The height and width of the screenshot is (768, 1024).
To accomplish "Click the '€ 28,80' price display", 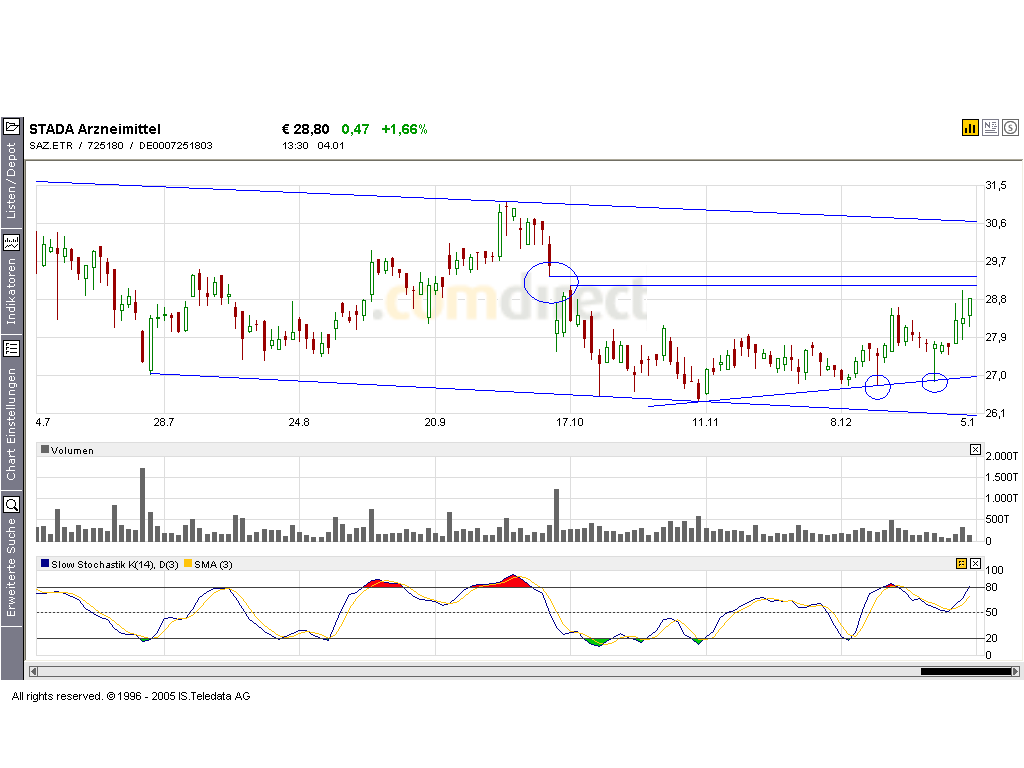I will pos(304,128).
